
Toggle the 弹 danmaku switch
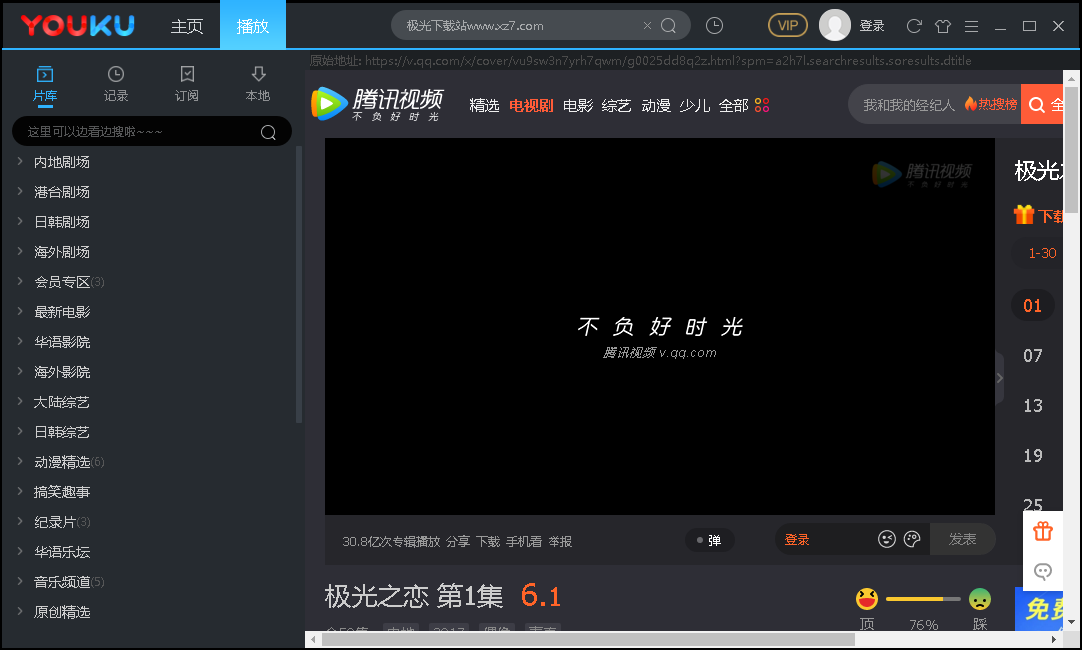(x=709, y=540)
